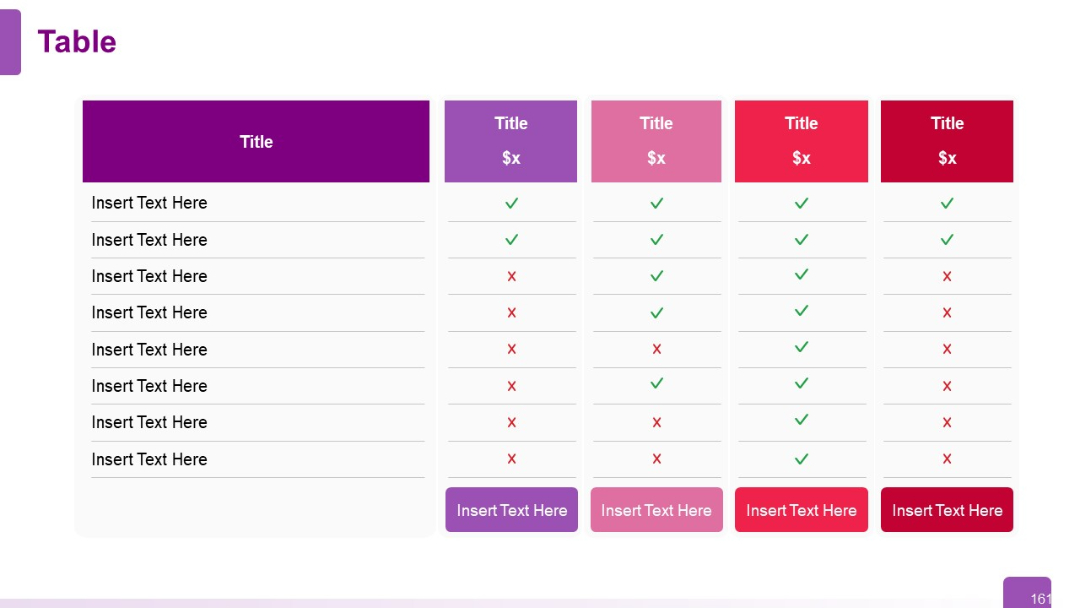Select the light purple Title $x header
This screenshot has height=608, width=1080.
(511, 141)
